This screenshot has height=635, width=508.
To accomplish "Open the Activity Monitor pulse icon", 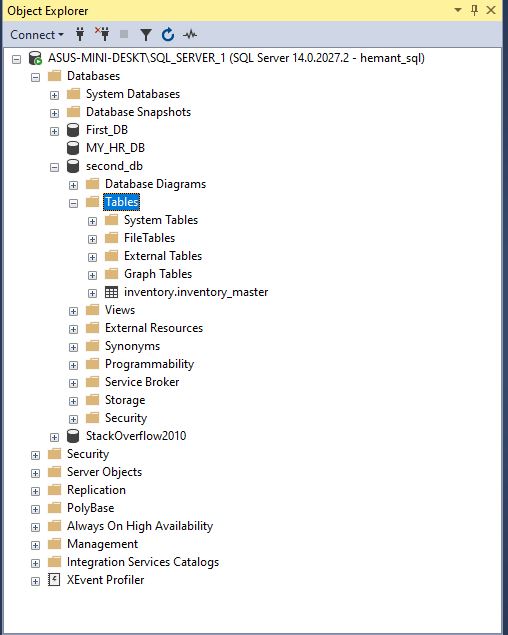I will [x=190, y=35].
